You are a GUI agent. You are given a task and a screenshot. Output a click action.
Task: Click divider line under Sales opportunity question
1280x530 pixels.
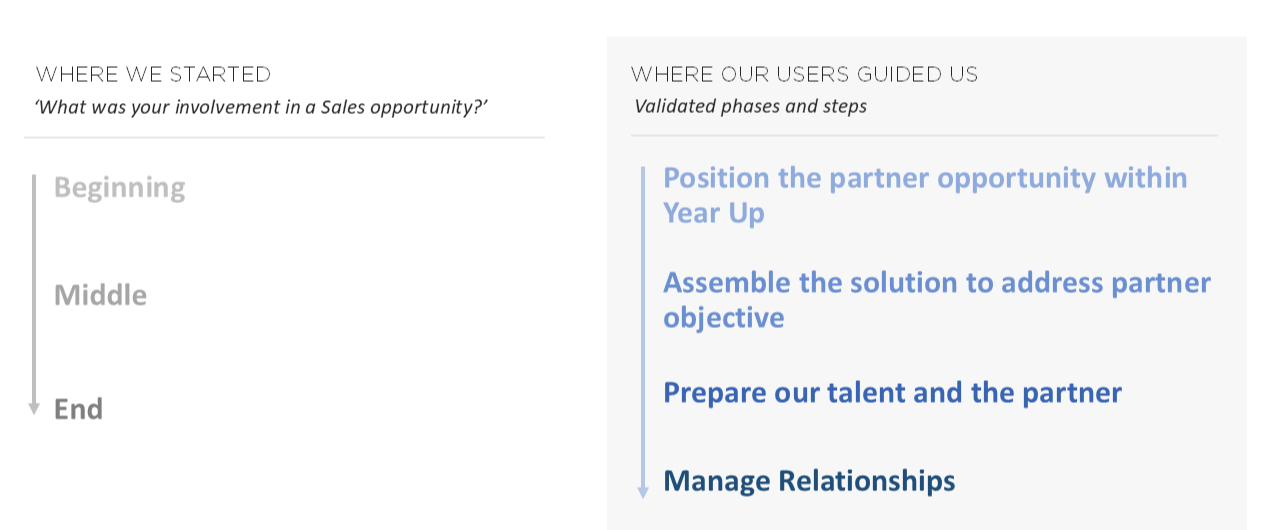284,137
